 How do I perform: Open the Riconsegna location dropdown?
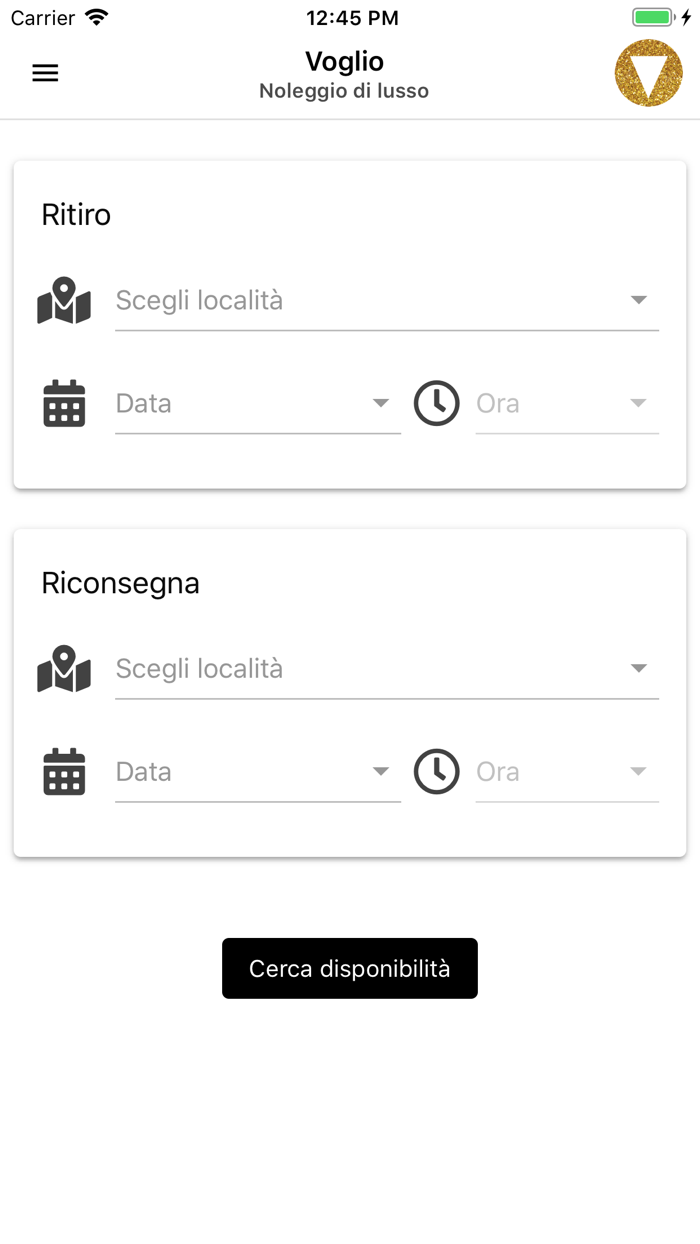click(x=640, y=668)
